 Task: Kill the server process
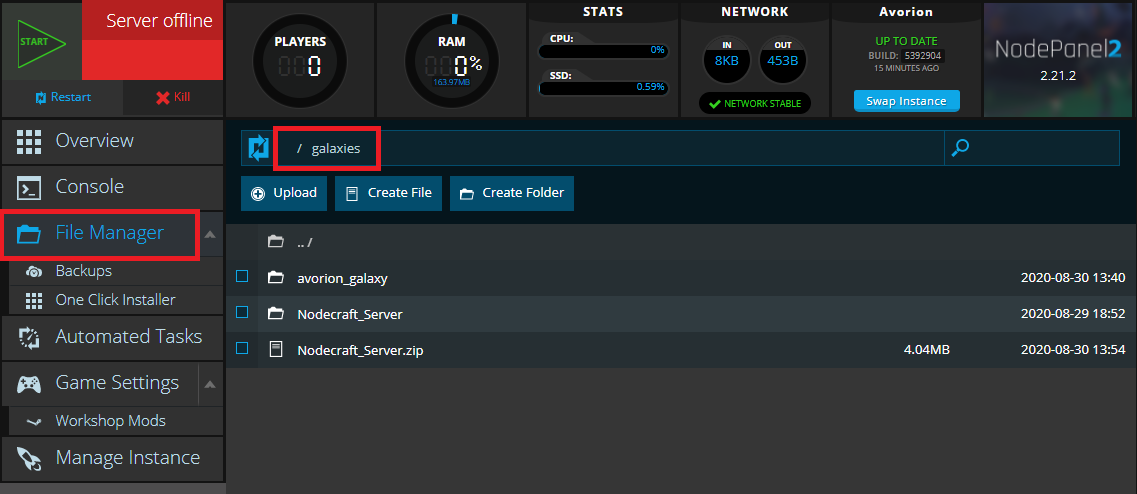(173, 97)
